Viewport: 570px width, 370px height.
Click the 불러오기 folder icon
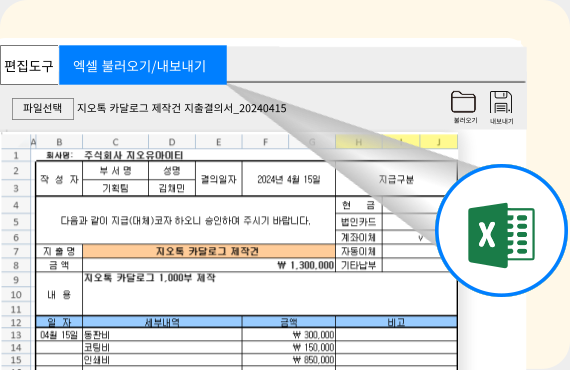coord(463,102)
